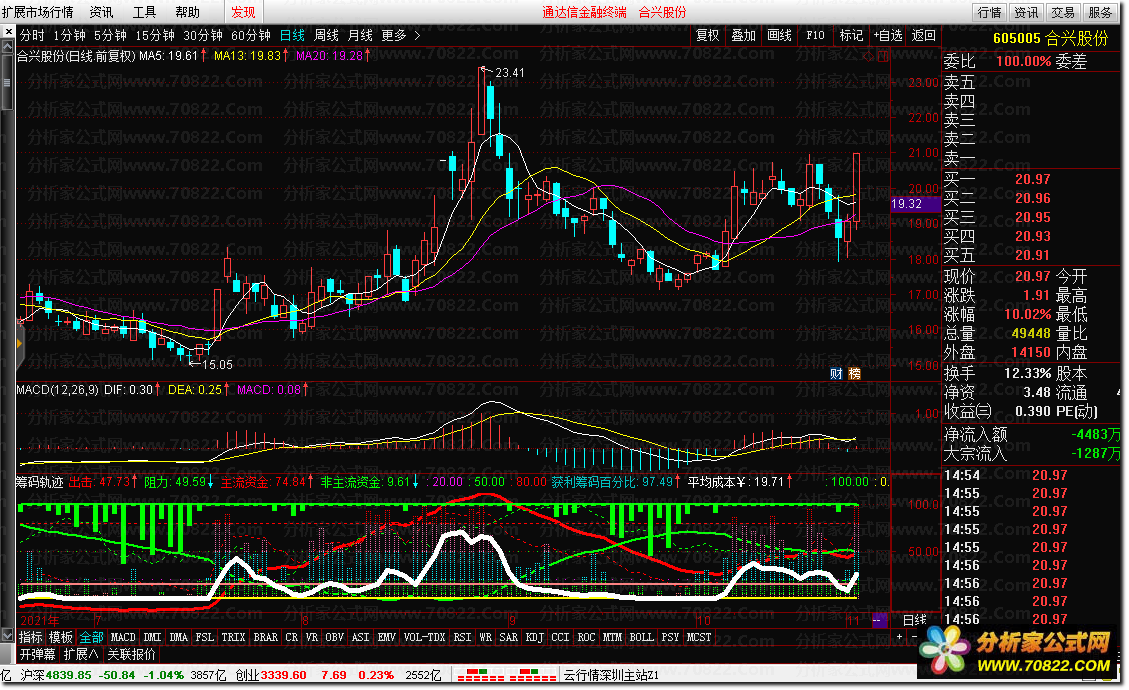Click the red-green server status indicator
Viewport: 1129px width, 690px height.
point(506,675)
